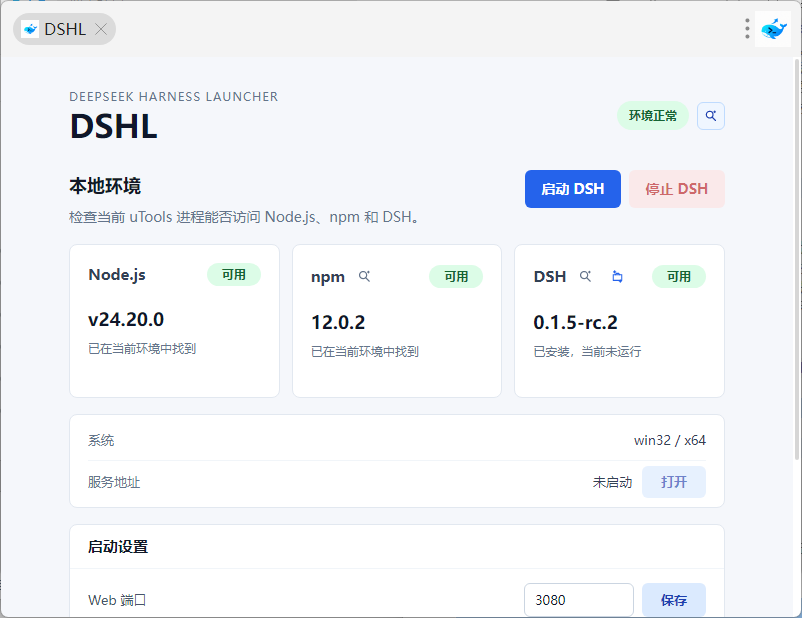Click the DSH version 0.1.5-rc.2
The height and width of the screenshot is (618, 802).
point(575,323)
